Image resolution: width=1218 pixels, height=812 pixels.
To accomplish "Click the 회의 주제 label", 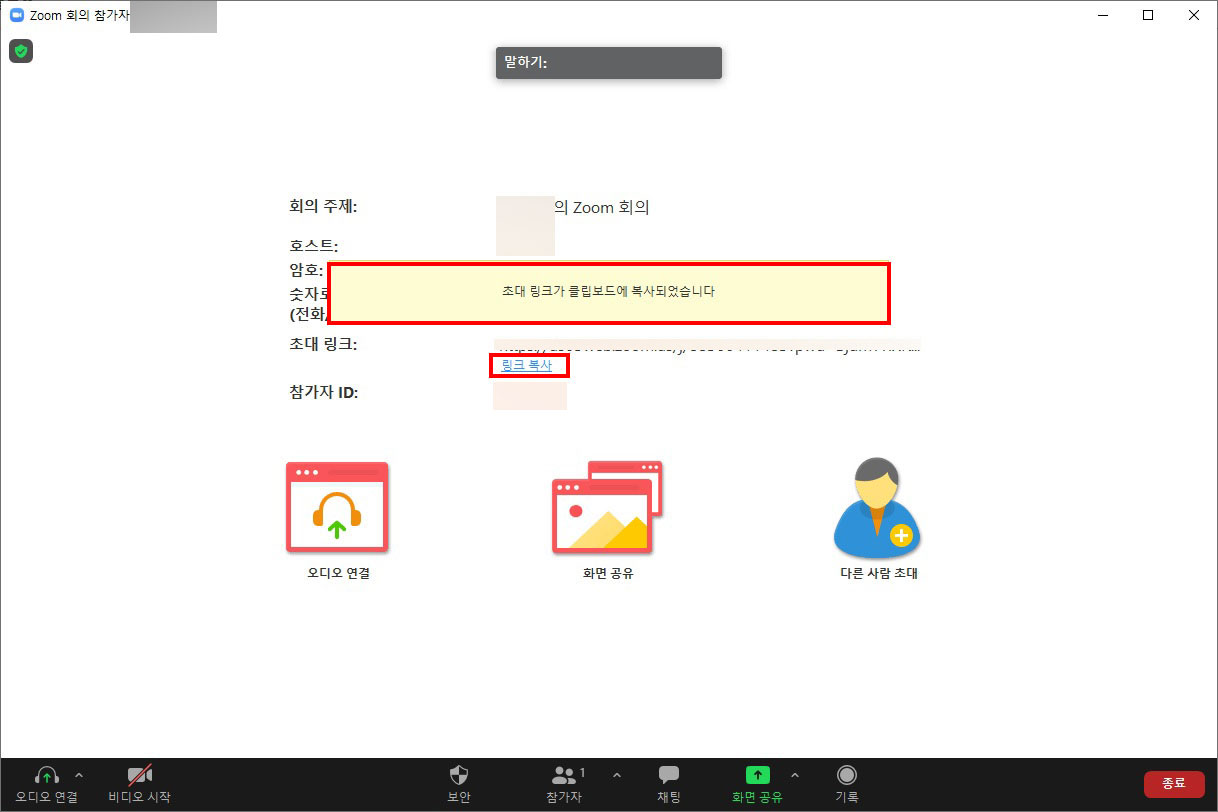I will click(323, 207).
